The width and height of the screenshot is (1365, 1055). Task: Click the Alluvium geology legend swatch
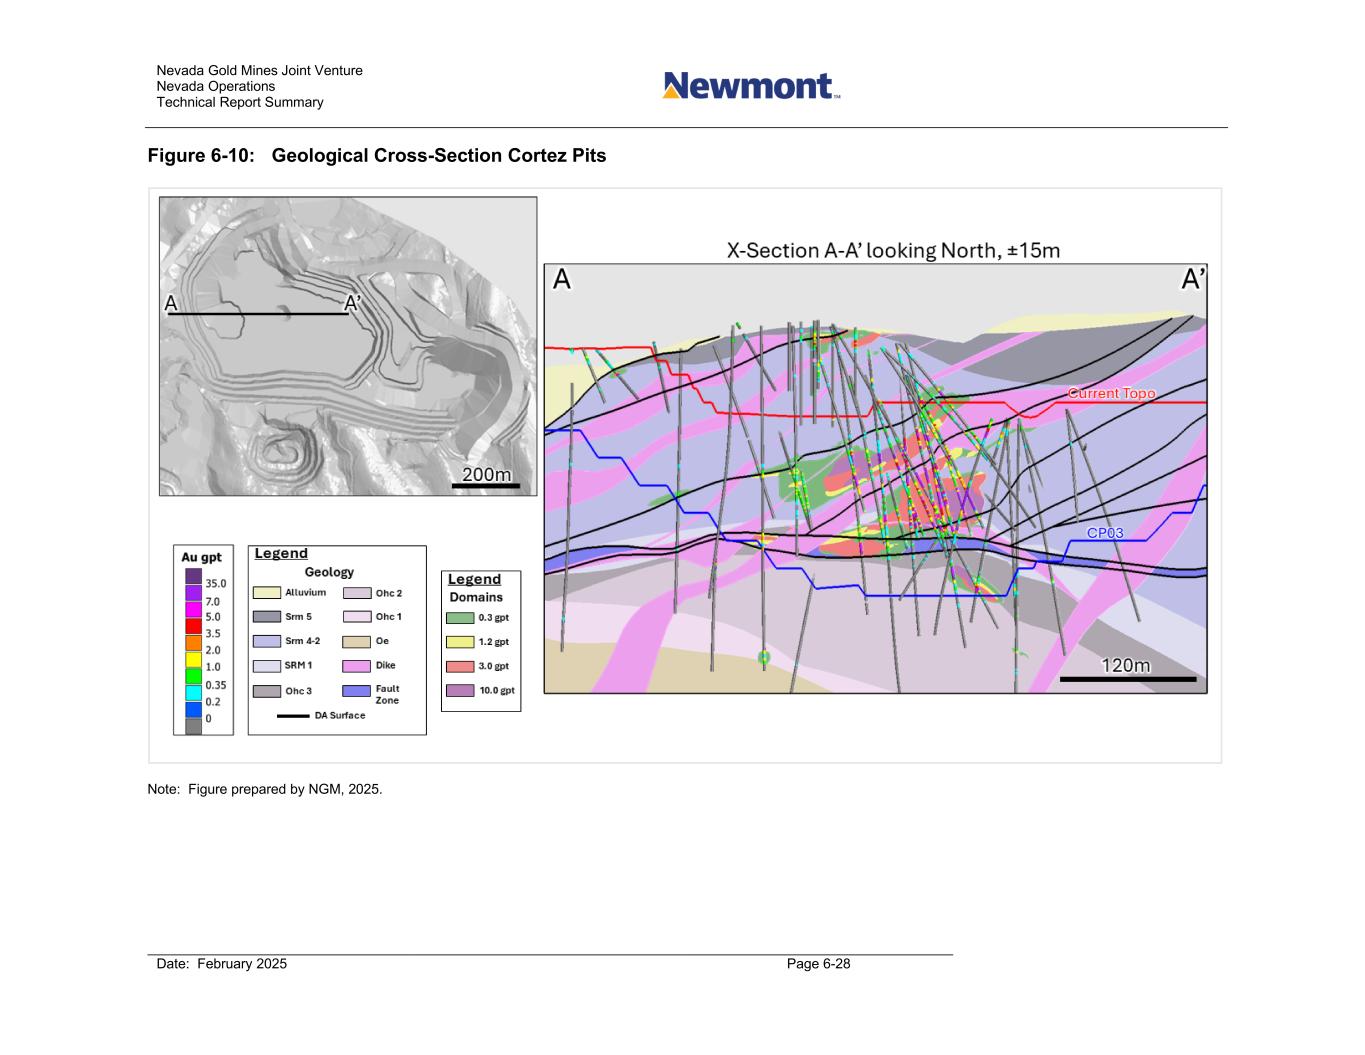pyautogui.click(x=266, y=593)
